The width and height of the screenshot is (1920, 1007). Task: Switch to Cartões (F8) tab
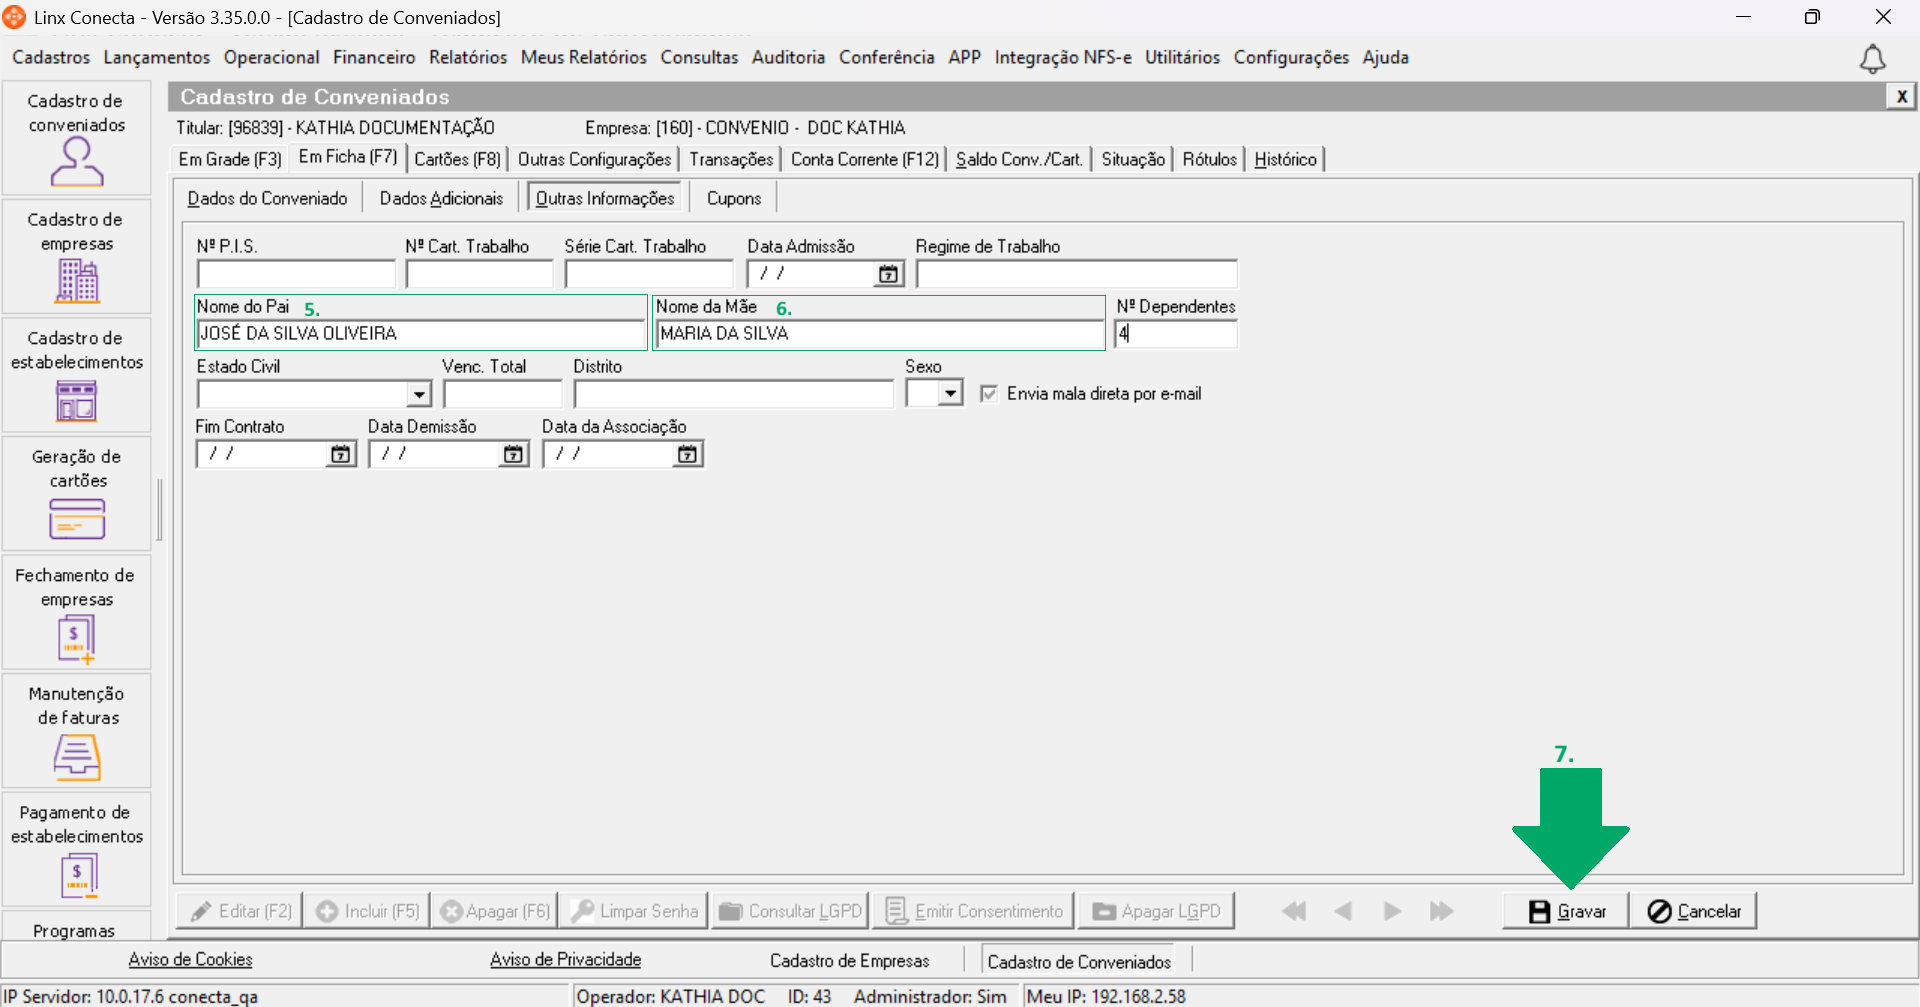click(457, 159)
